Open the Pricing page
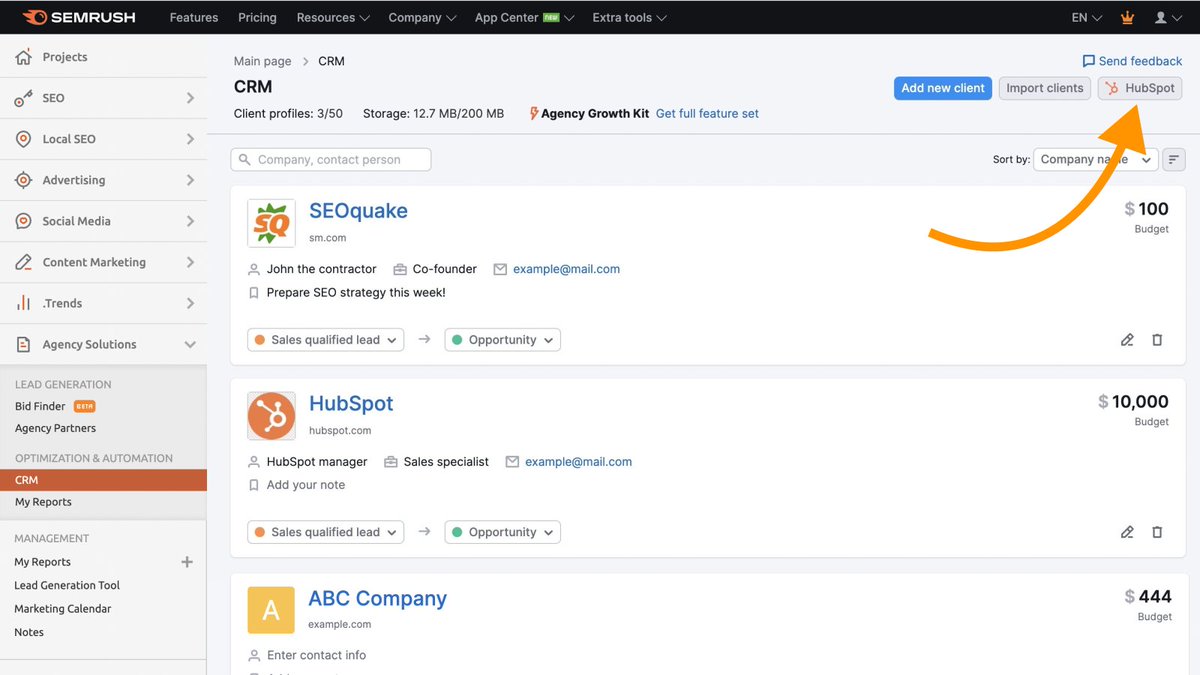1200x675 pixels. (257, 17)
